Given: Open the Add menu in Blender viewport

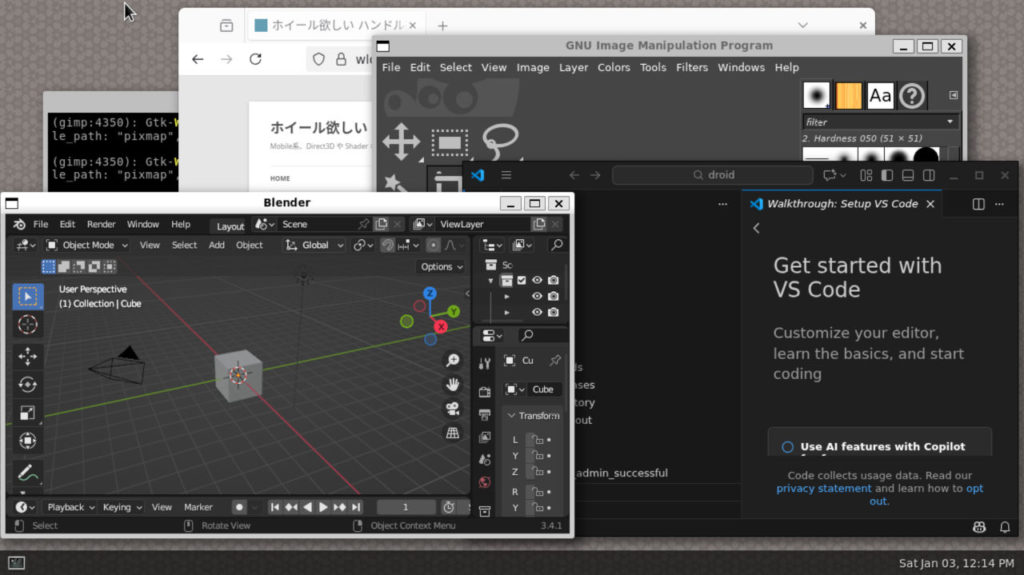Looking at the screenshot, I should tap(216, 245).
